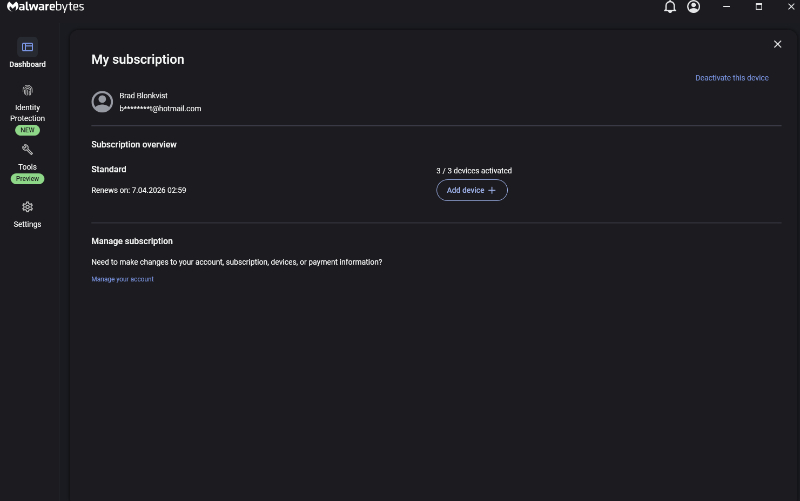Screen dimensions: 800x501
Task: Click the masked hotmail.com email address
Action: (160, 109)
